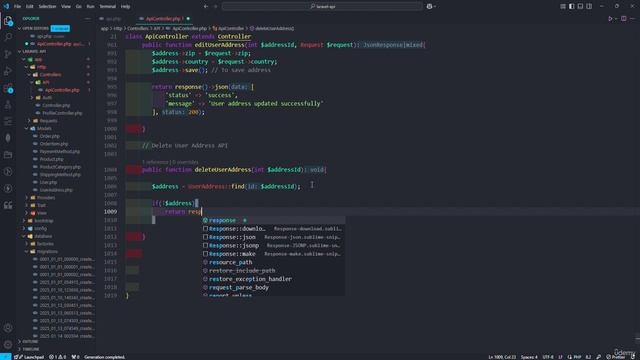Open editor More Actions ellipsis

coord(632,19)
